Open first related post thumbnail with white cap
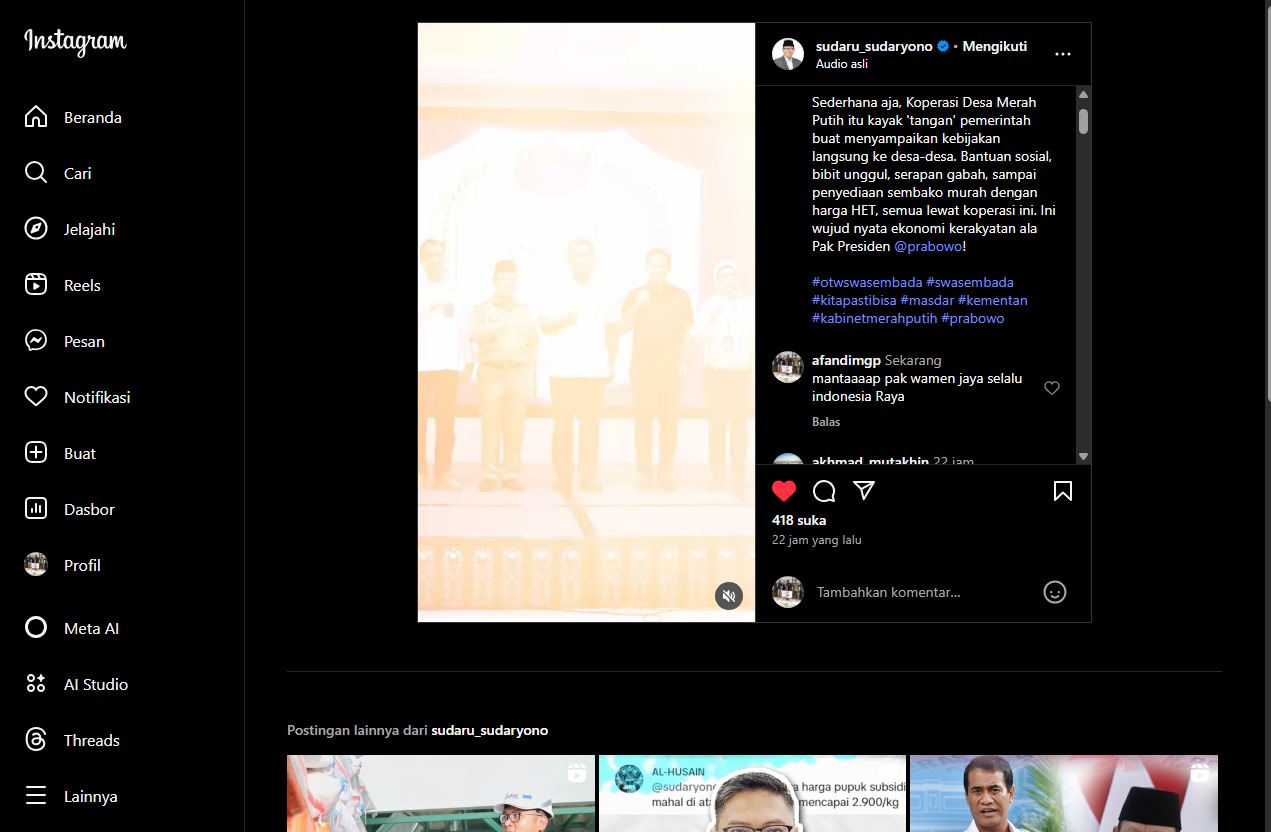 pos(441,793)
